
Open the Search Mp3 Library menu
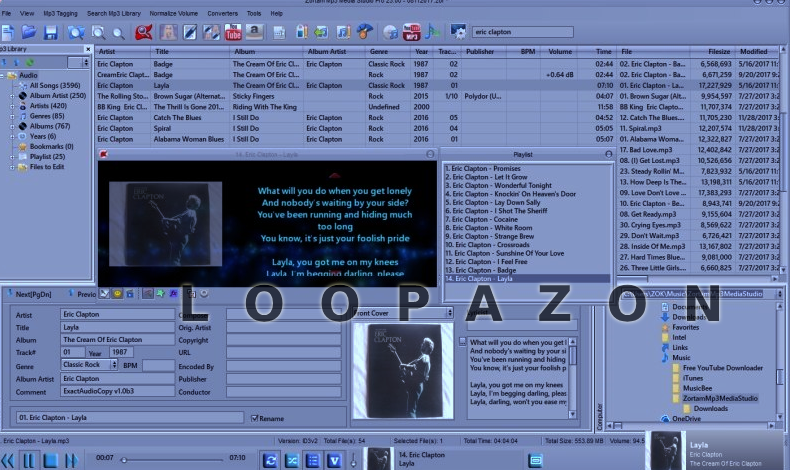(114, 14)
